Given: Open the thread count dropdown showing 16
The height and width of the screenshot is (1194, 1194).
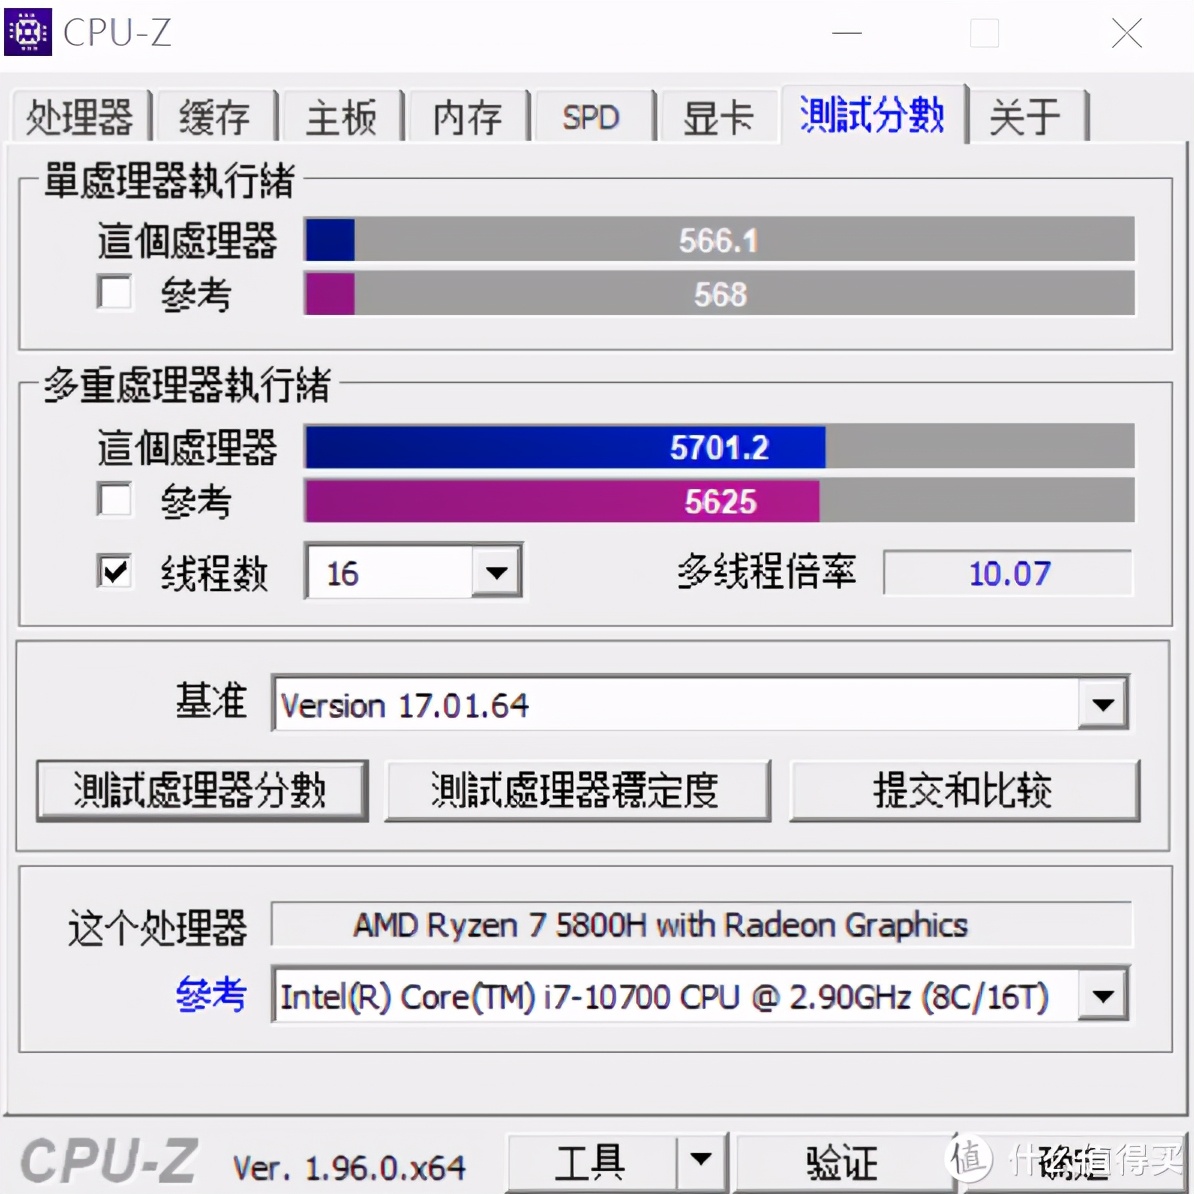Looking at the screenshot, I should tap(496, 571).
